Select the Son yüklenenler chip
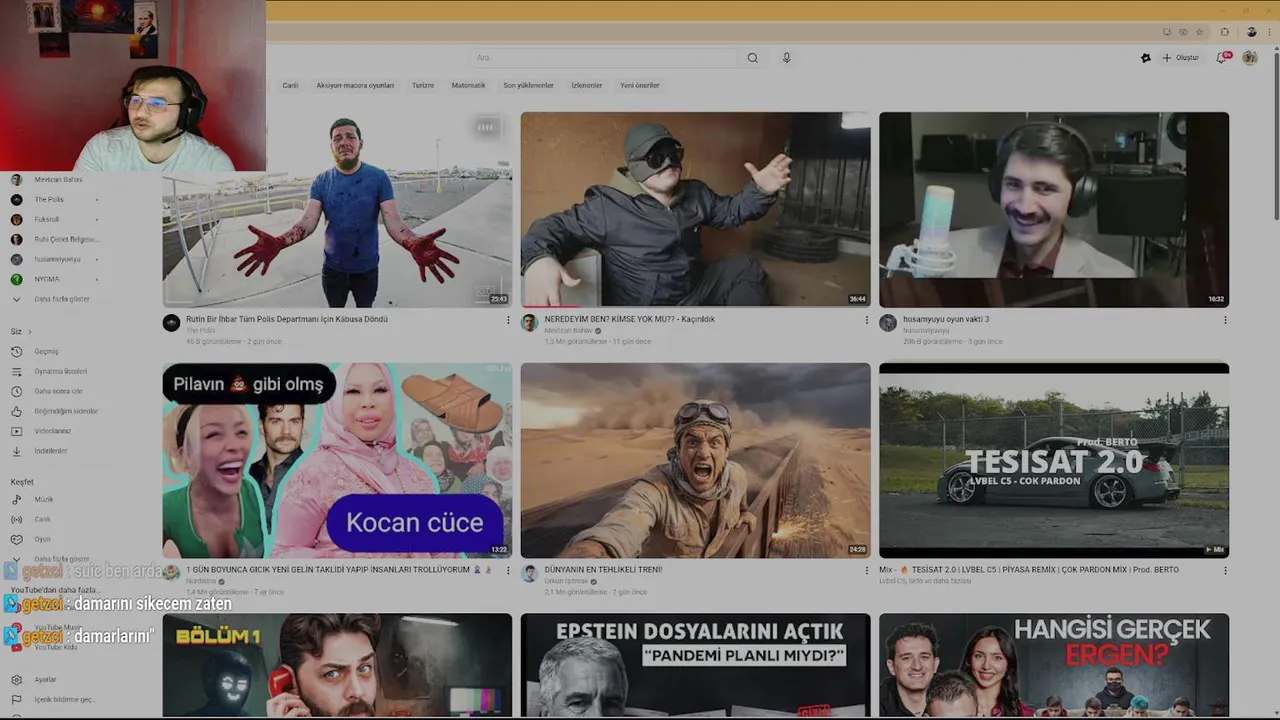1280x720 pixels. (x=528, y=85)
